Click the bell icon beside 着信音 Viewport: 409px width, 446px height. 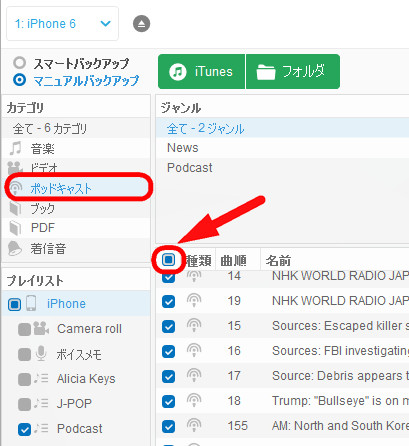[15, 248]
